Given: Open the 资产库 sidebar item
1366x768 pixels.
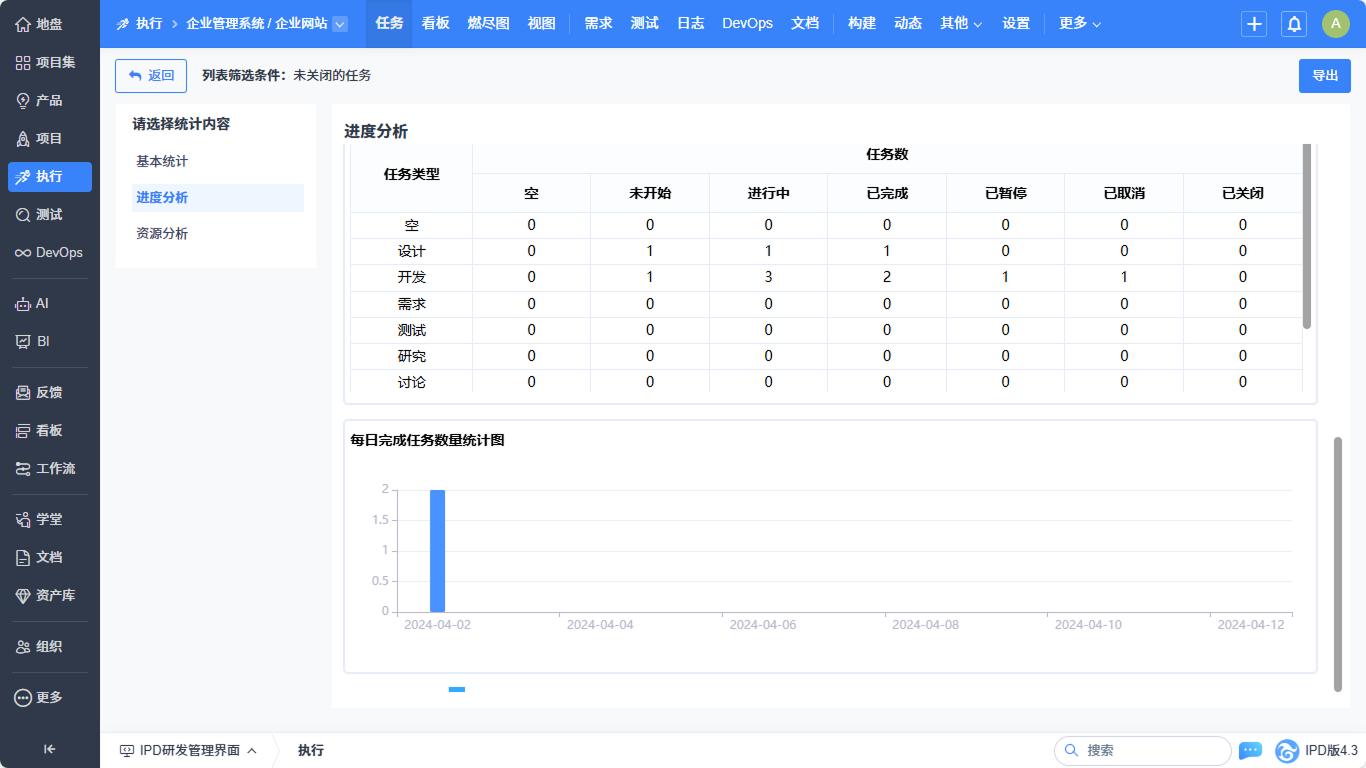Looking at the screenshot, I should coord(50,595).
